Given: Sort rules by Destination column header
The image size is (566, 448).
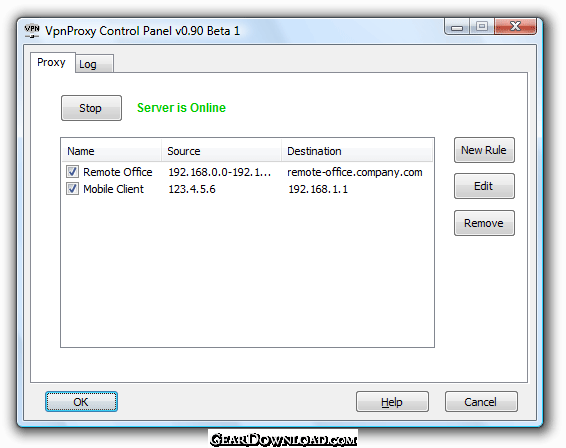Looking at the screenshot, I should (x=357, y=151).
